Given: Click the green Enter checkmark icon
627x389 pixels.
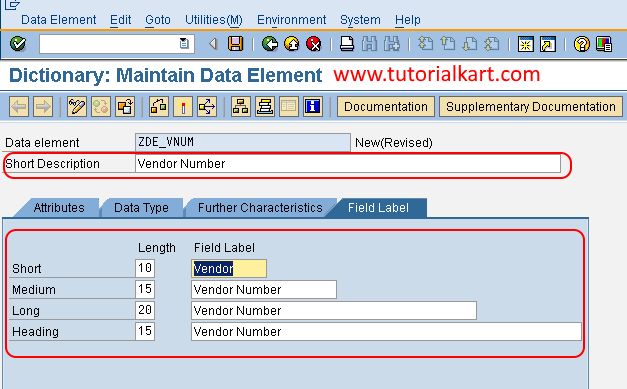Looking at the screenshot, I should (x=18, y=43).
